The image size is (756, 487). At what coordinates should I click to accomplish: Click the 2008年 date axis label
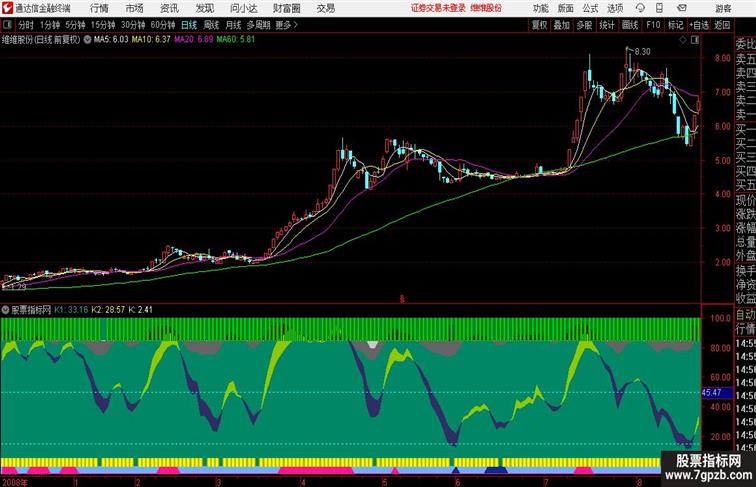tap(14, 482)
